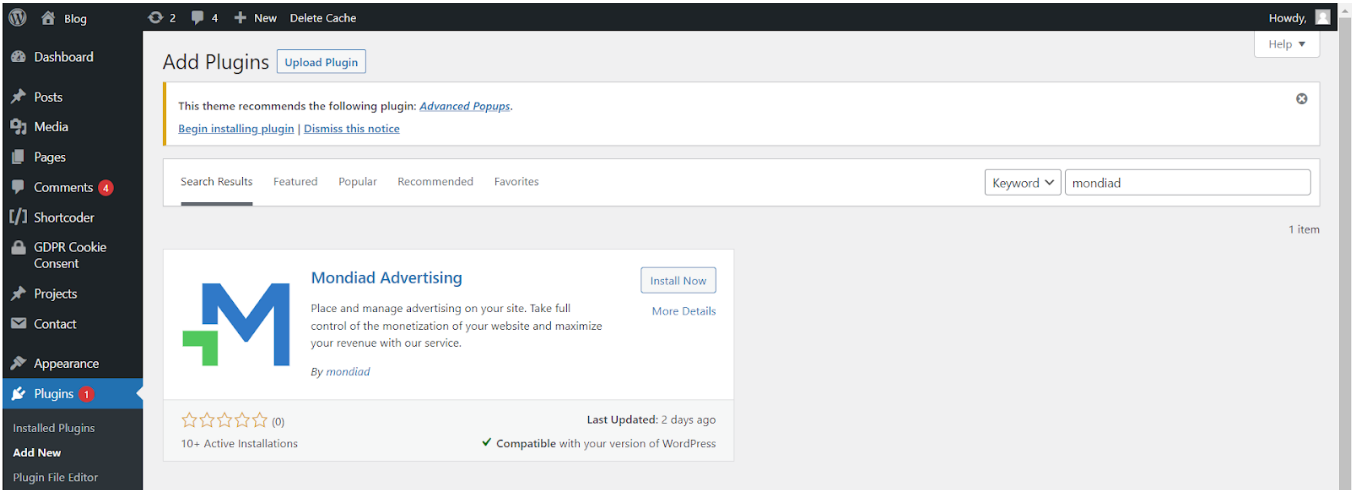Click the plugin search input field
The height and width of the screenshot is (492, 1355).
coord(1187,183)
